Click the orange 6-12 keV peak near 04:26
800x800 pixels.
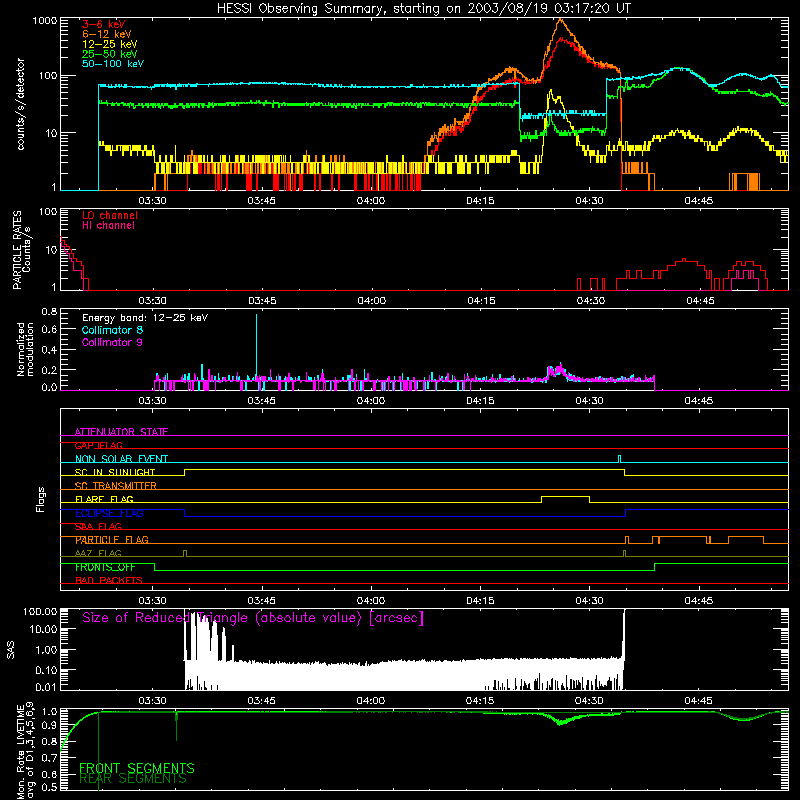pyautogui.click(x=561, y=20)
